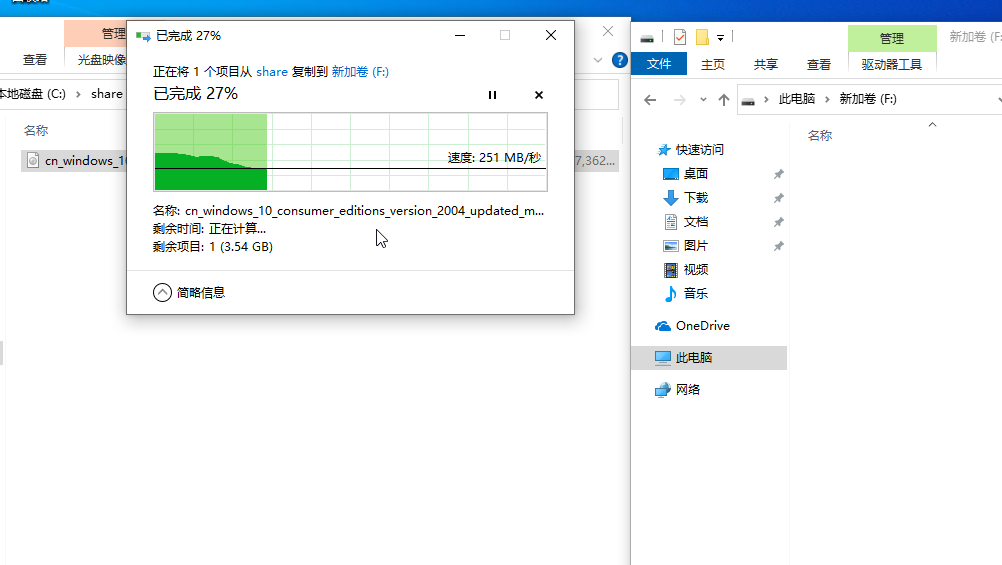The image size is (1002, 565).
Task: Click the copy speed progress graph
Action: [x=350, y=151]
